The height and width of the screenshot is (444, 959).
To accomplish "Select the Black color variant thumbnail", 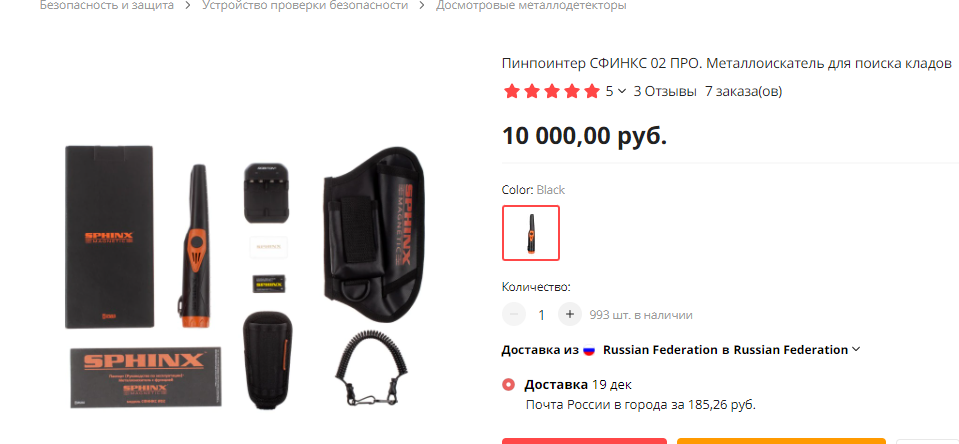I will click(x=530, y=233).
